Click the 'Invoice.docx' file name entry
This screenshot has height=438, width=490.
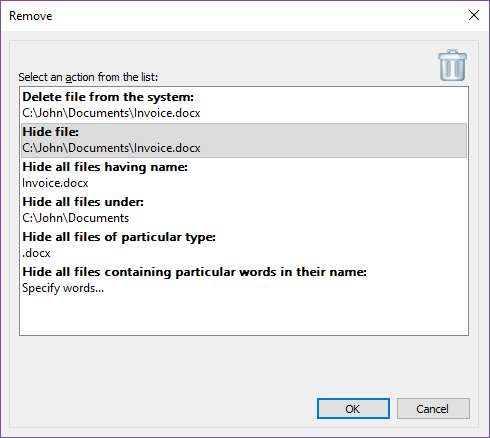pyautogui.click(x=55, y=183)
